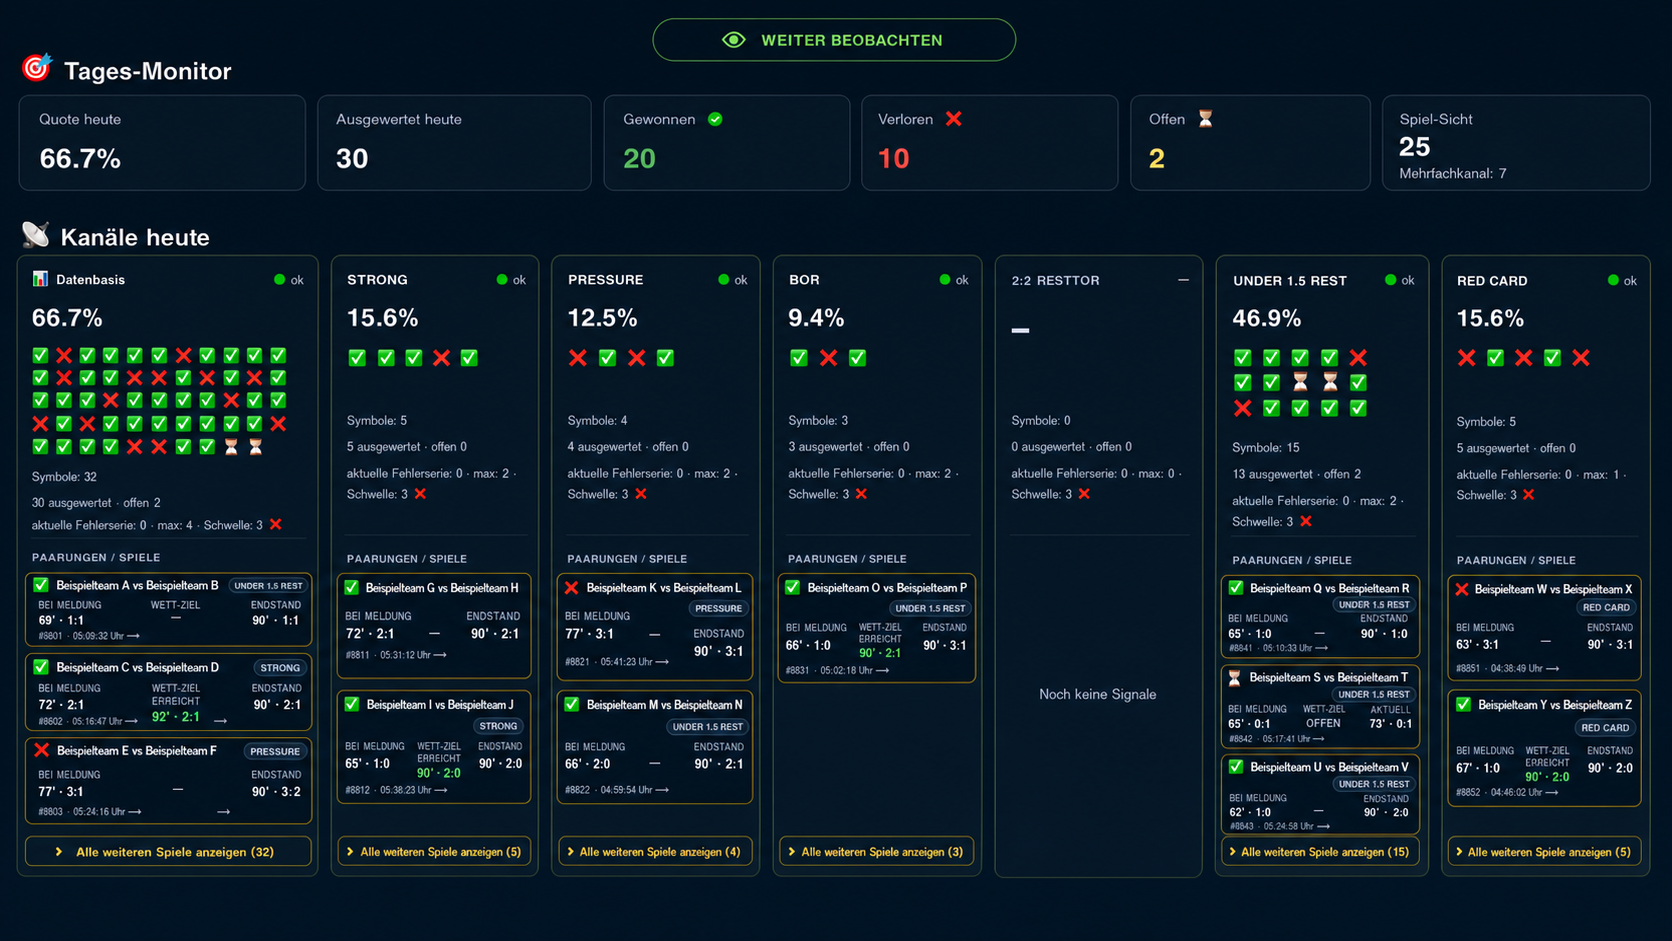
Task: Click the bar chart icon beside Datenbasis
Action: [40, 279]
